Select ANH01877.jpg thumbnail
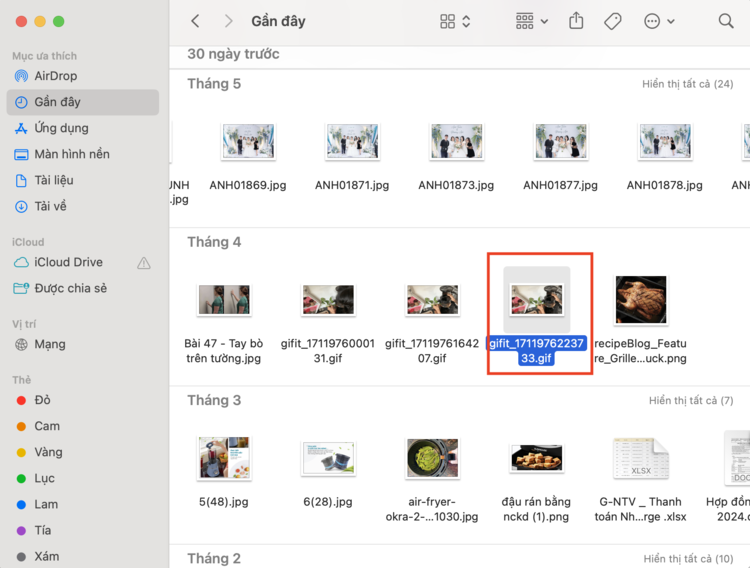This screenshot has height=568, width=750. 561,141
